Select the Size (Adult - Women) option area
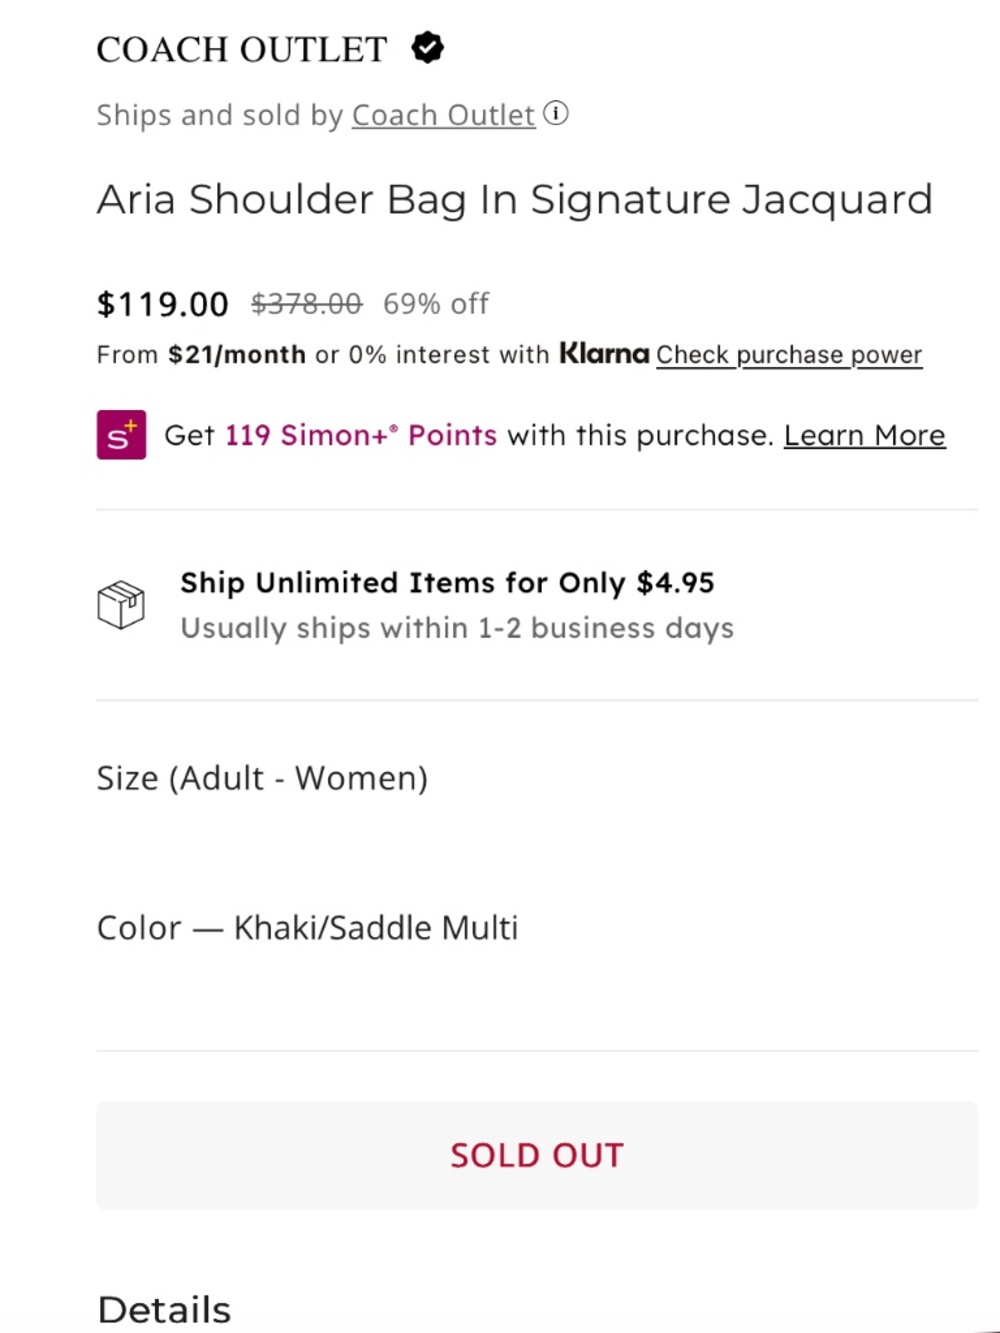The width and height of the screenshot is (1000, 1333). click(x=262, y=778)
